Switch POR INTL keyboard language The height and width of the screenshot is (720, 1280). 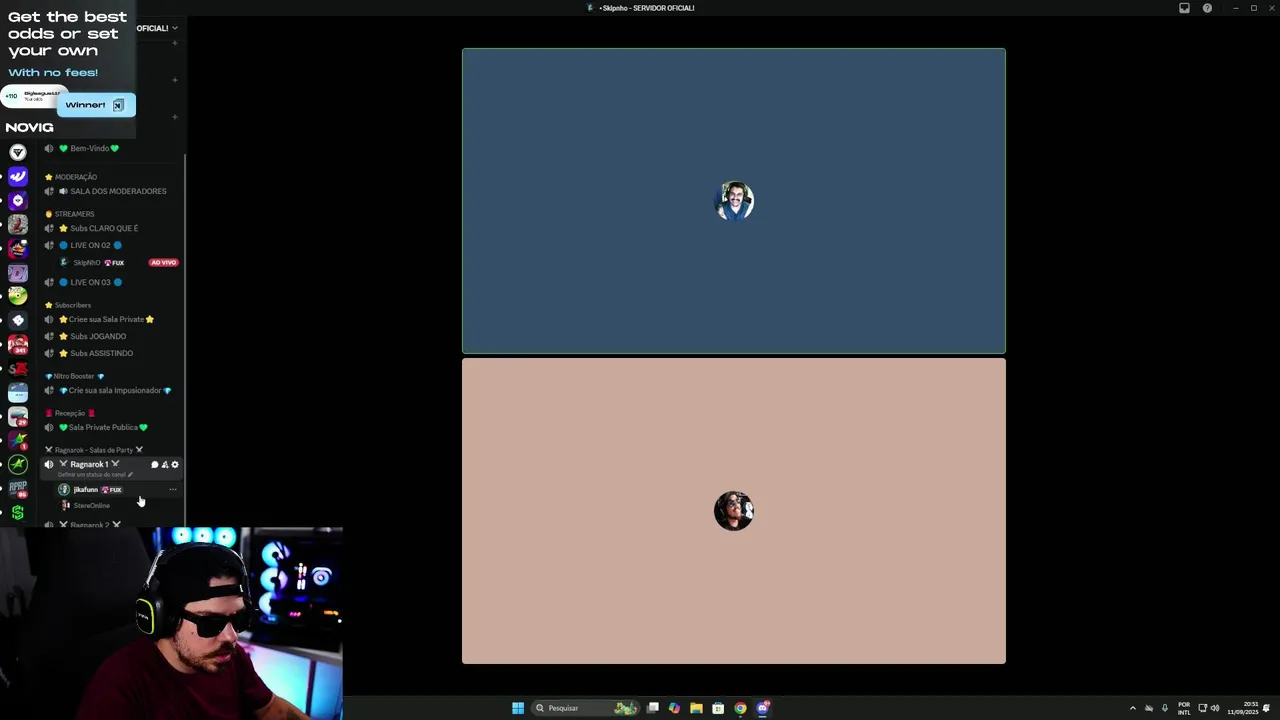click(1184, 708)
